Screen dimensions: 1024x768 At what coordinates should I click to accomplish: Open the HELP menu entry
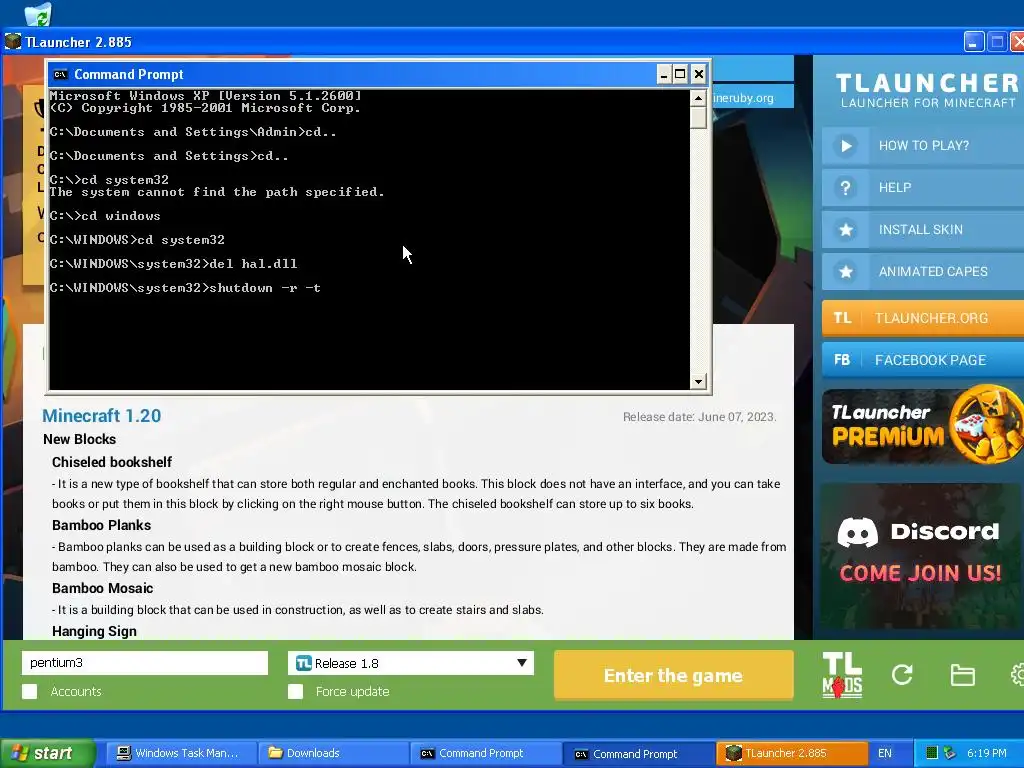click(x=923, y=187)
